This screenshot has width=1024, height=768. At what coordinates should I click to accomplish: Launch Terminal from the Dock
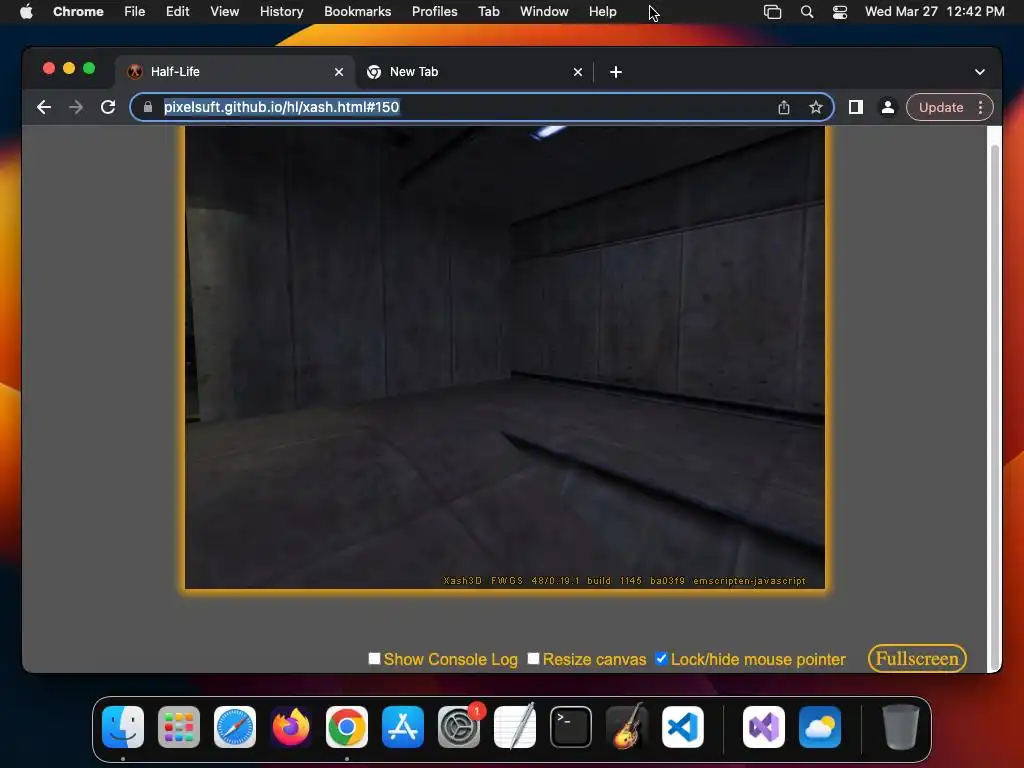pos(571,727)
